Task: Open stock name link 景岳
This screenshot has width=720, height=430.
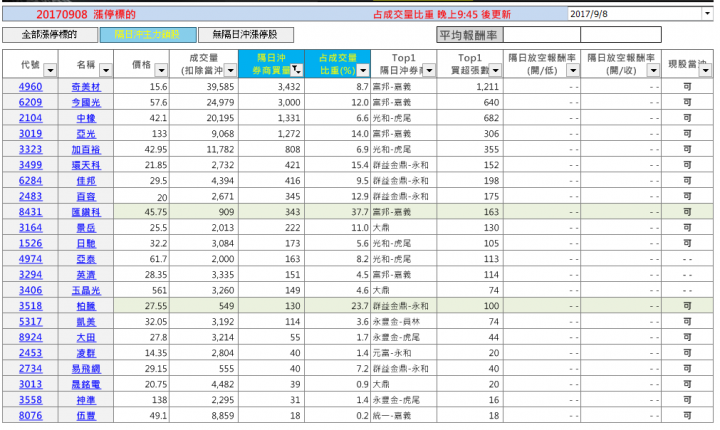Action: click(86, 227)
